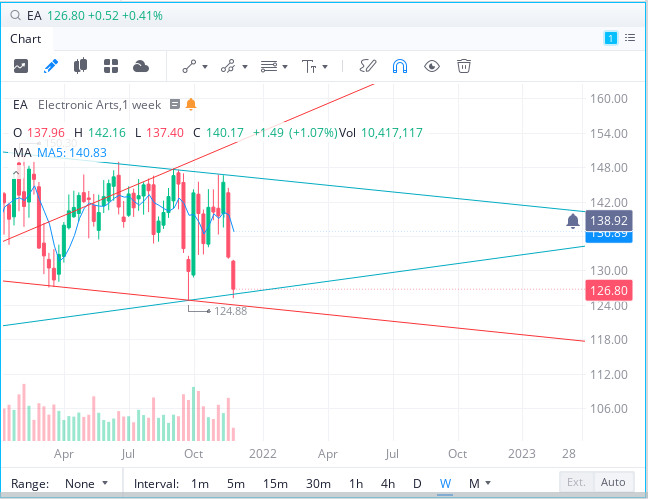Click the MA5: 140.83 indicator label
This screenshot has width=648, height=499.
[72, 153]
